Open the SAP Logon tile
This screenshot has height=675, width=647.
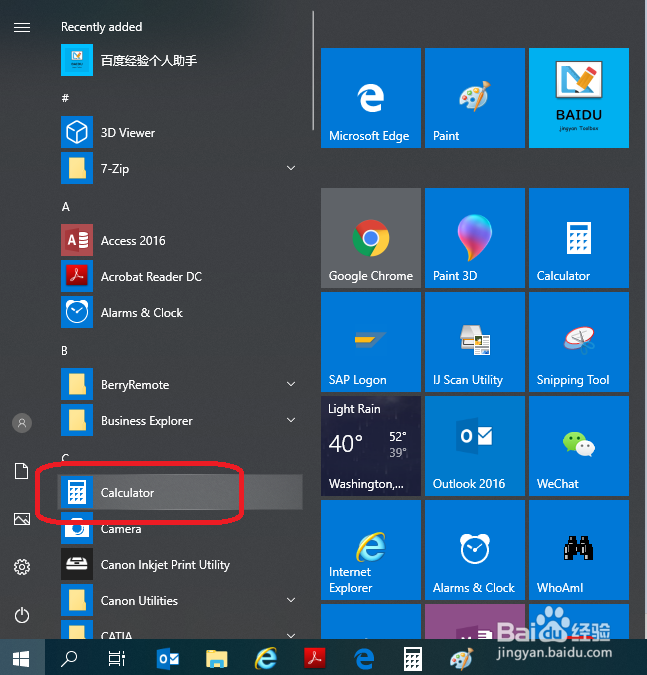pos(371,342)
